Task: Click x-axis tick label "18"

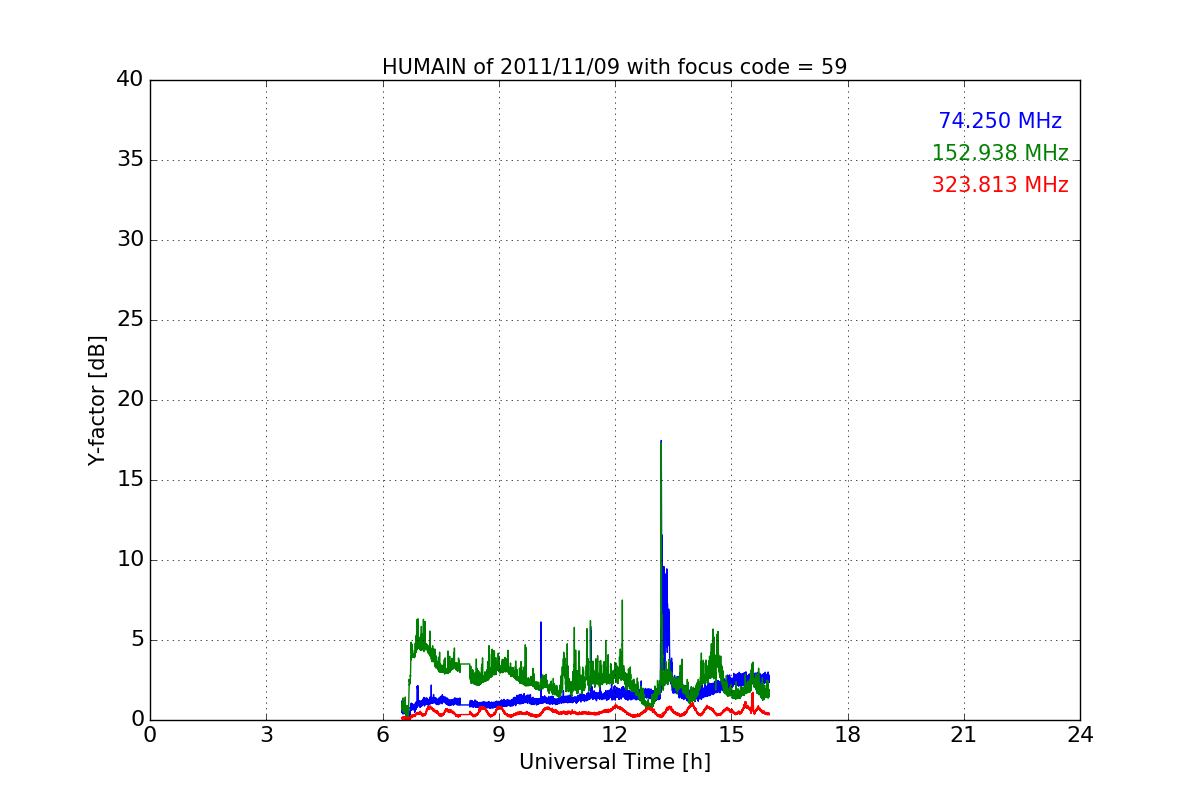Action: 848,735
